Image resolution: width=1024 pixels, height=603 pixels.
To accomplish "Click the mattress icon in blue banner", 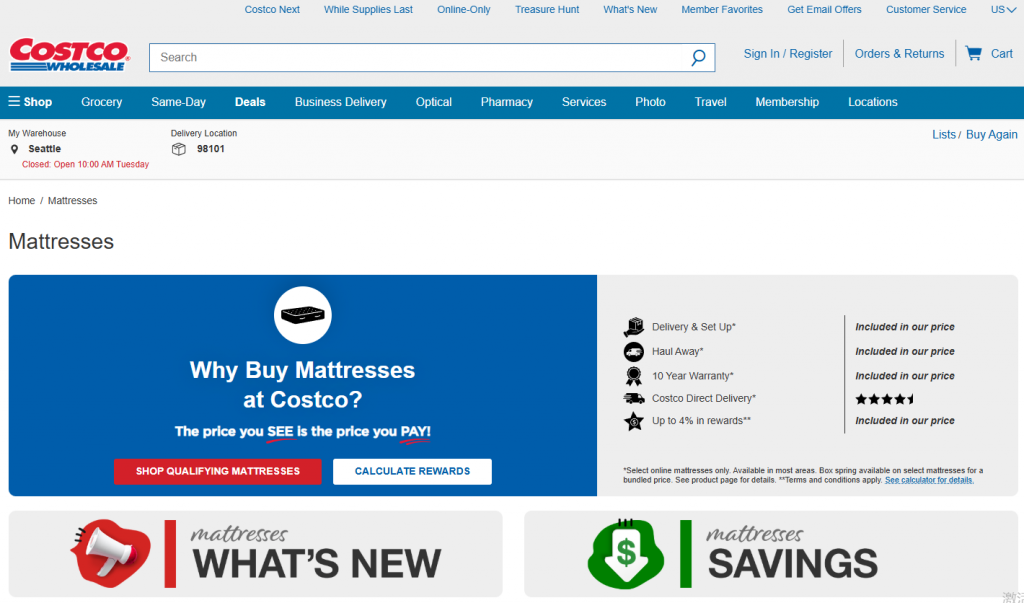I will click(302, 315).
